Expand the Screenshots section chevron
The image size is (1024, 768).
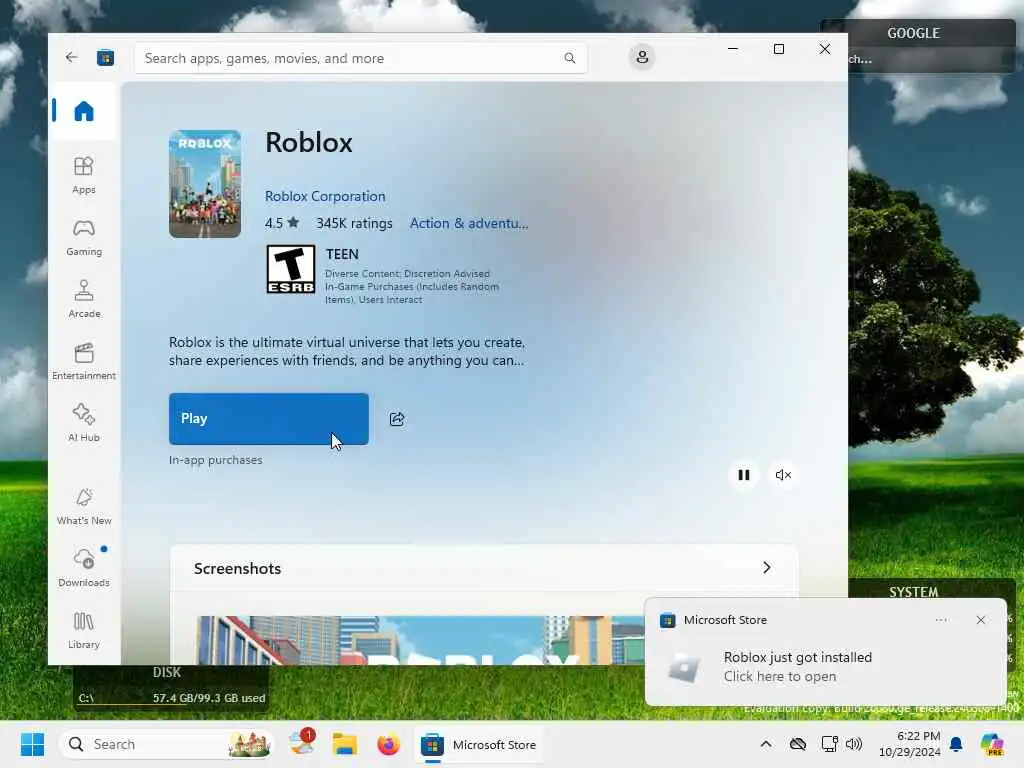click(767, 568)
